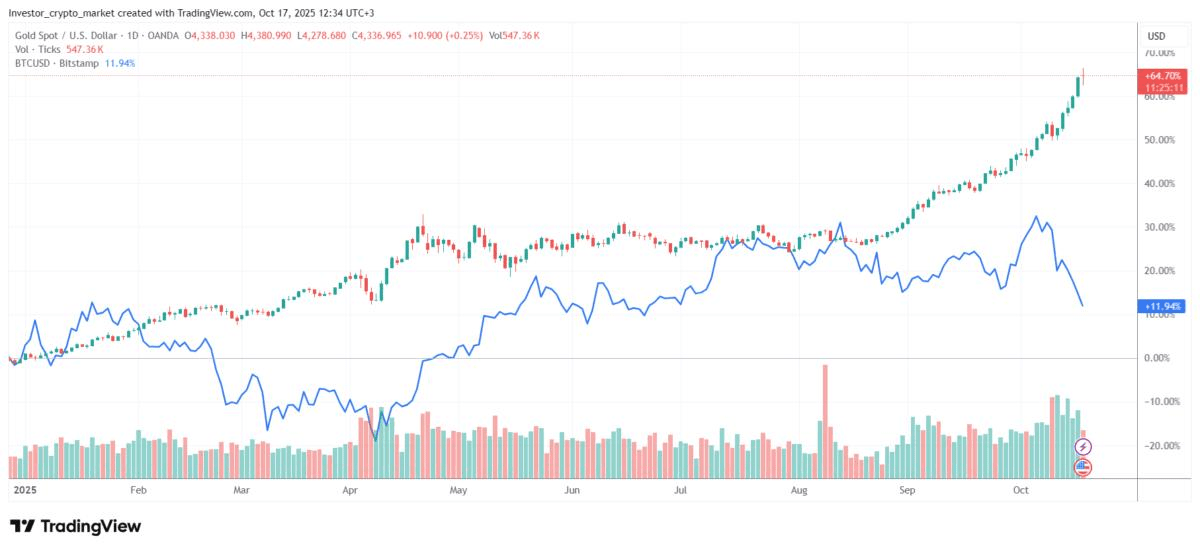This screenshot has height=551, width=1200.
Task: Click the May label on time axis
Action: click(459, 491)
